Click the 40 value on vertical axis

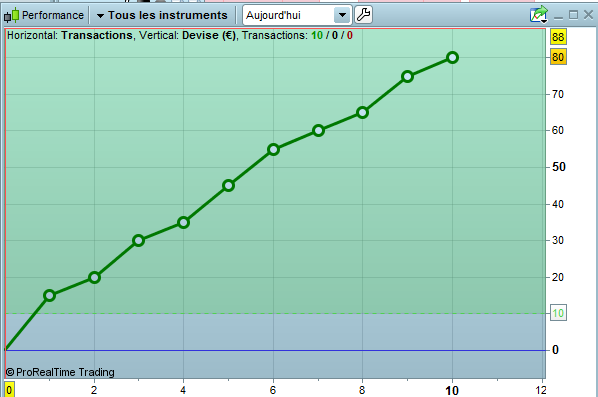[558, 204]
